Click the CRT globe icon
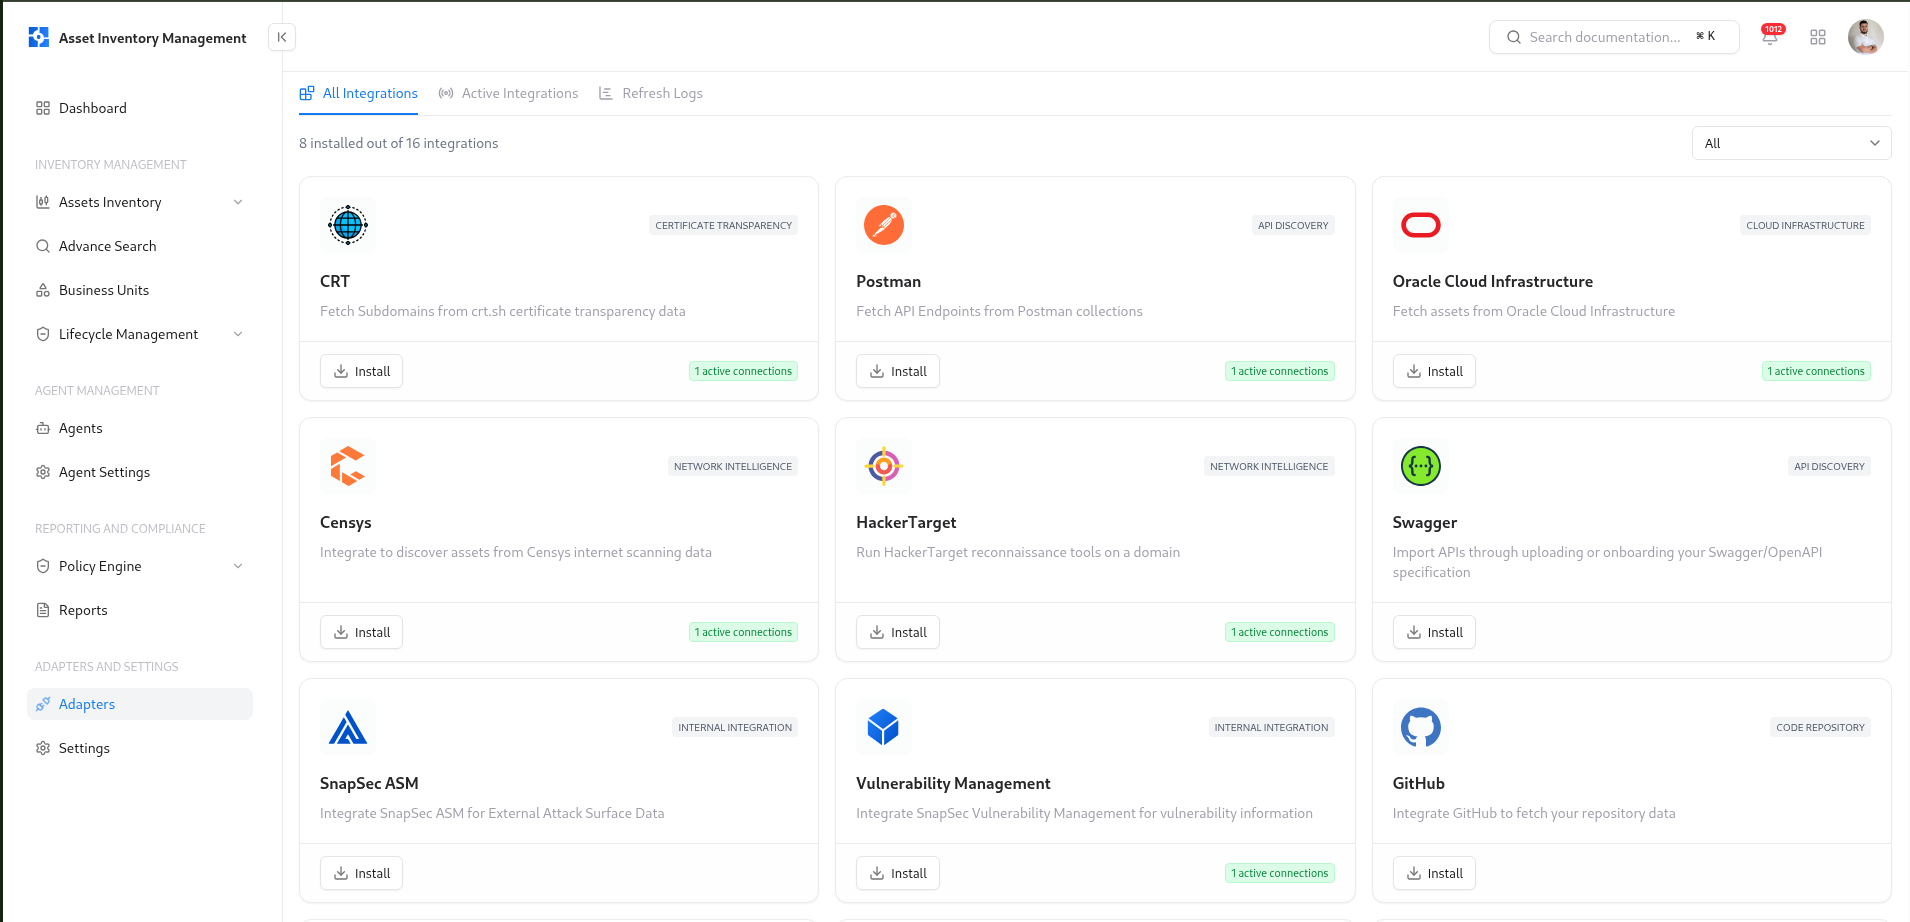Image resolution: width=1910 pixels, height=922 pixels. [x=348, y=225]
